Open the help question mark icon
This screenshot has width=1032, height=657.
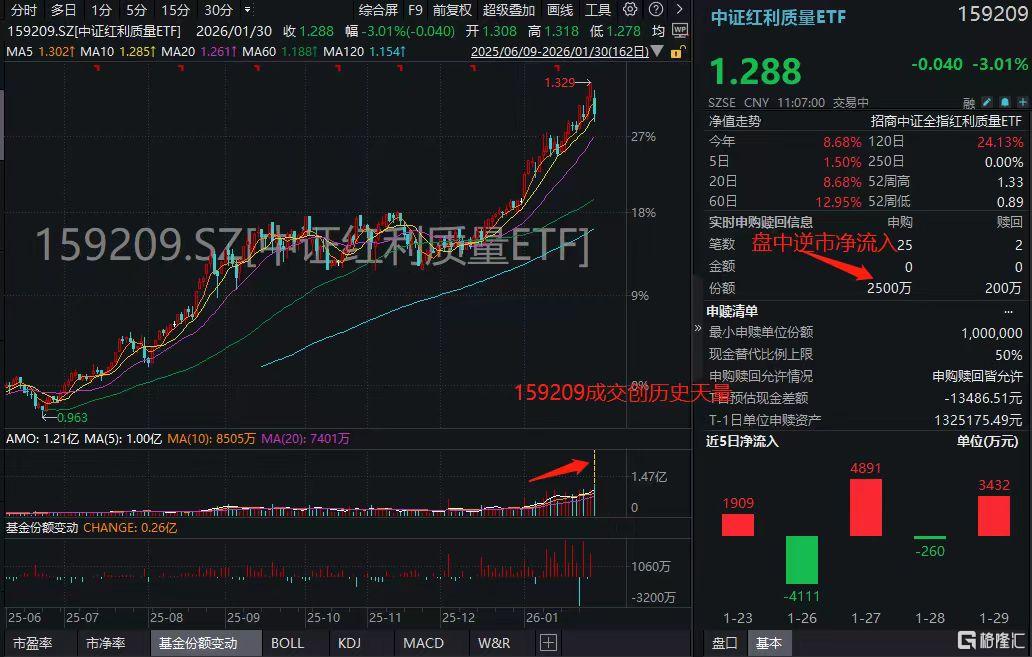click(x=656, y=9)
